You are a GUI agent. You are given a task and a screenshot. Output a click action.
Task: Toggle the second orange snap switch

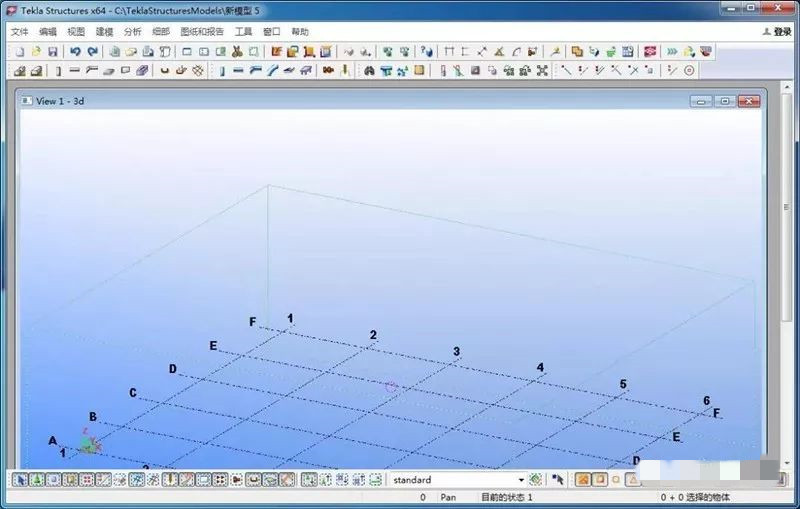coord(599,480)
